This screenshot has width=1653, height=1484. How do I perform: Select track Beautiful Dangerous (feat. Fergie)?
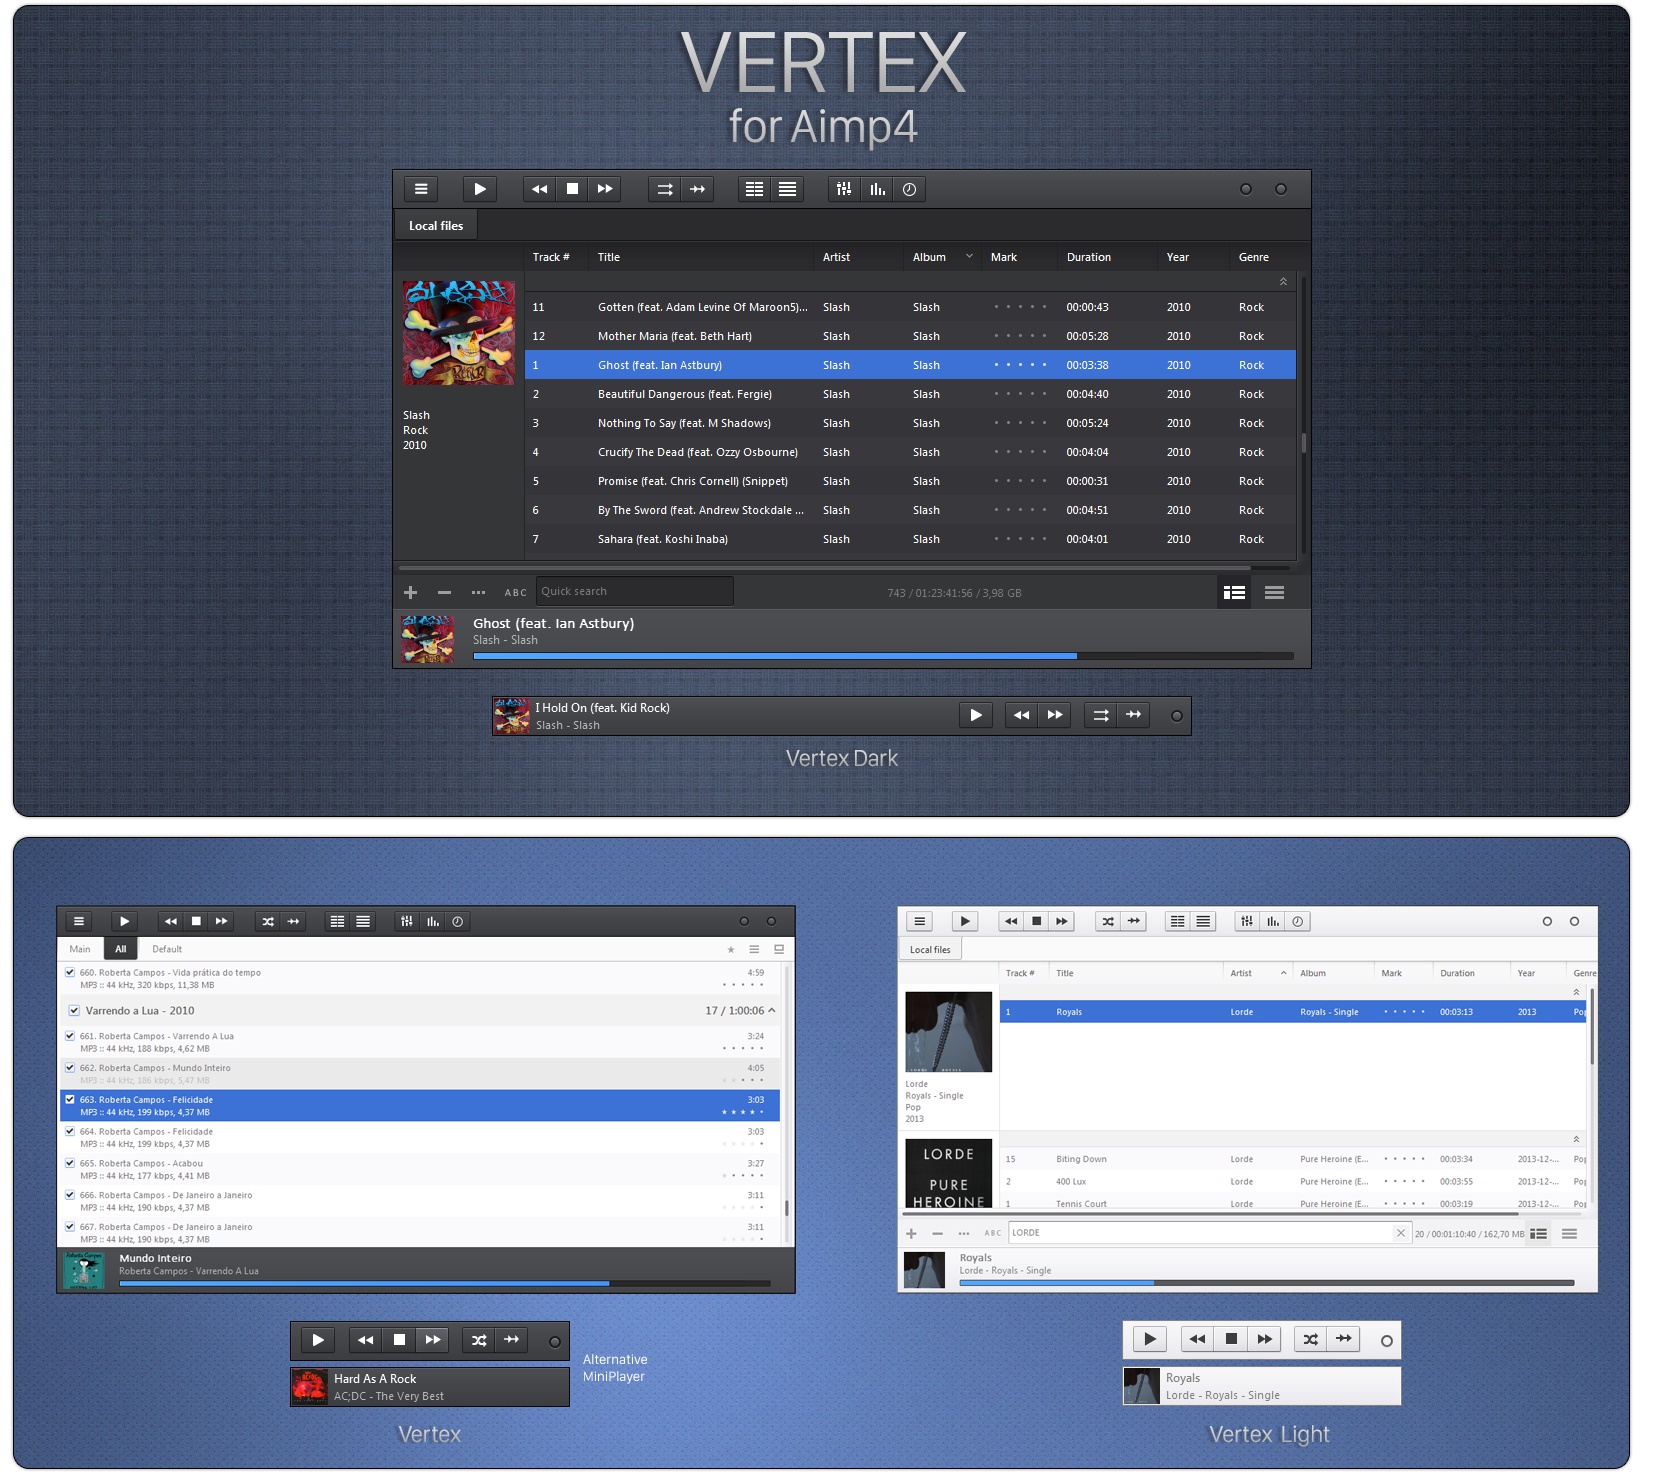click(x=910, y=394)
